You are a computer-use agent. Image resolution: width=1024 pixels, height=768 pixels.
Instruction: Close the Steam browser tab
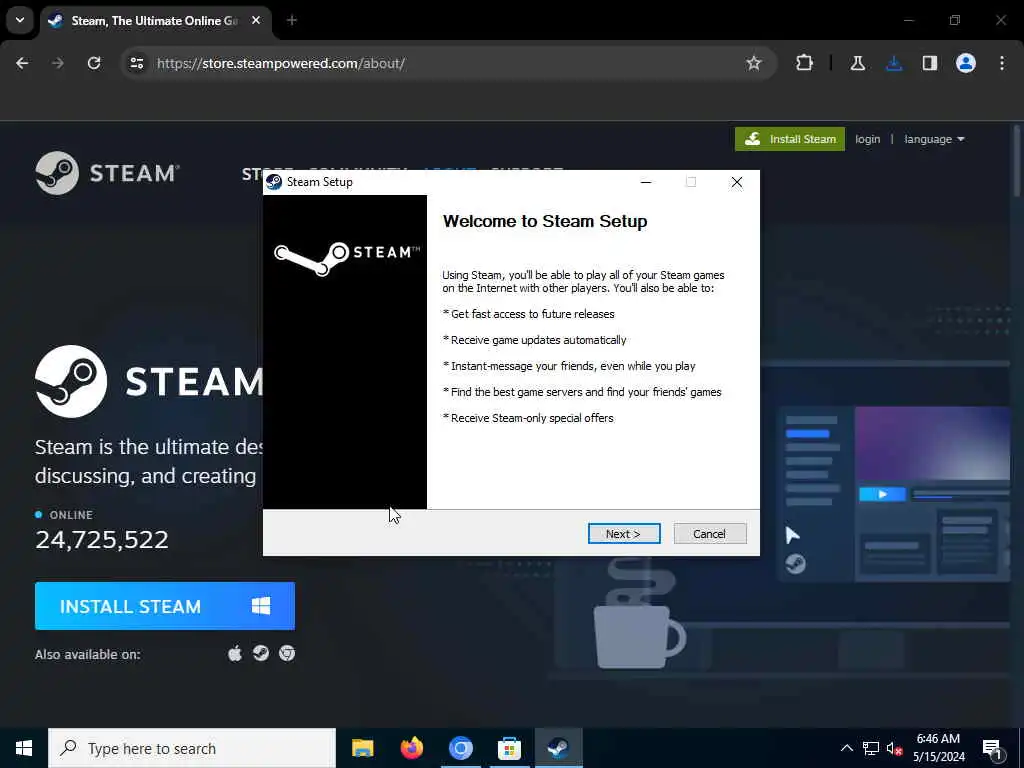(x=256, y=21)
